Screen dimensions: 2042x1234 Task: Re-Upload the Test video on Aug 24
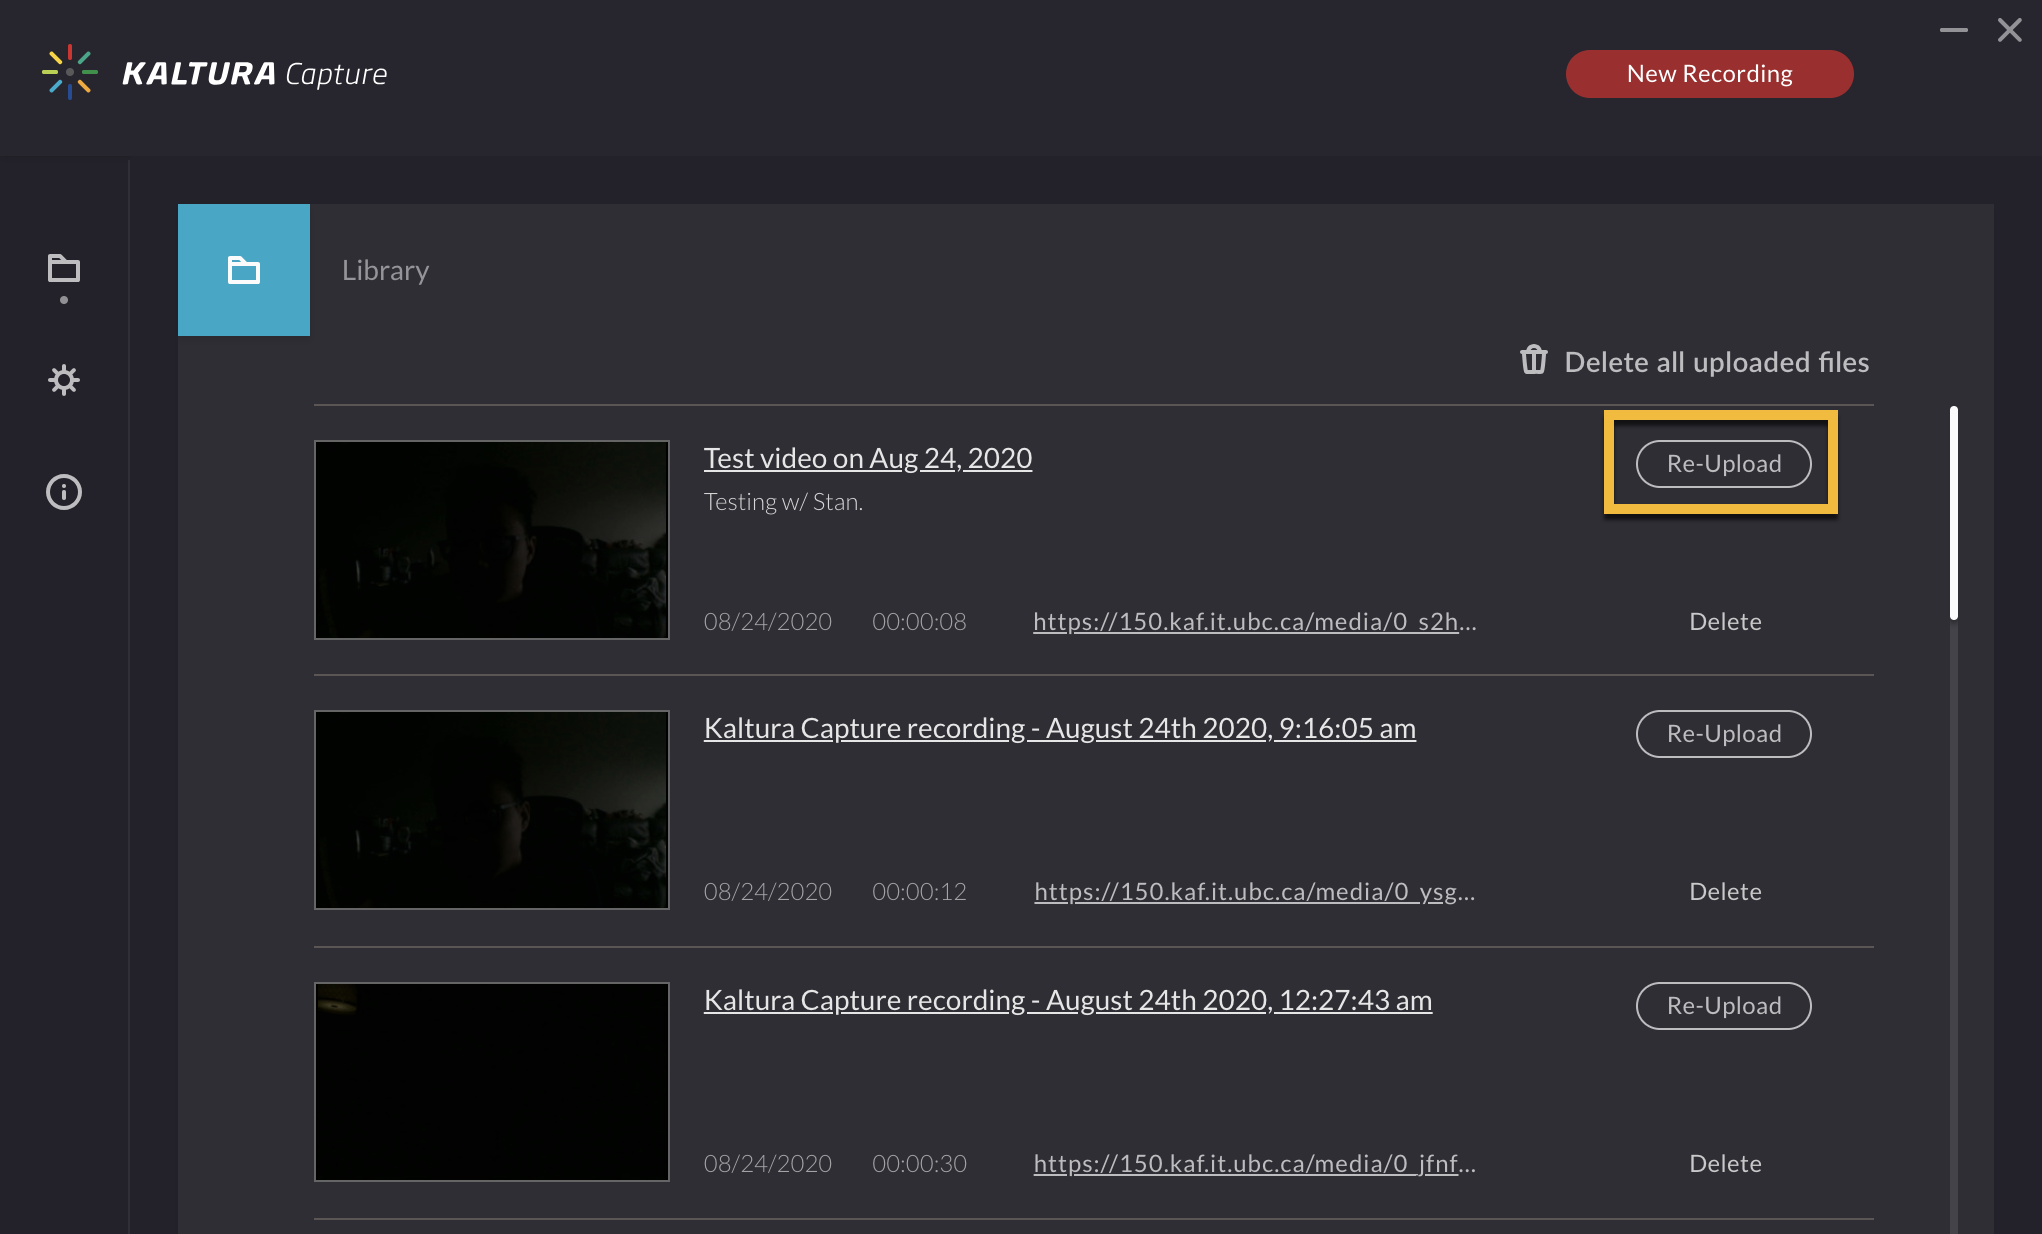point(1723,464)
